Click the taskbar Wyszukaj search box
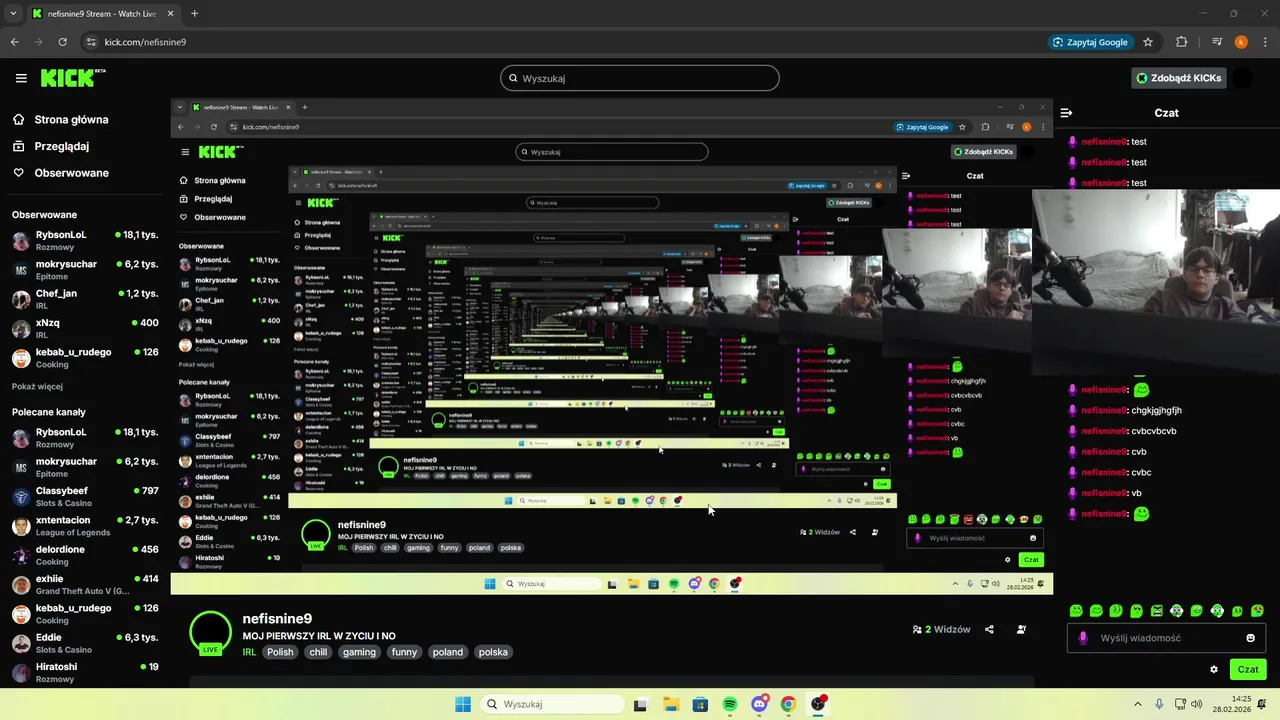 [552, 704]
